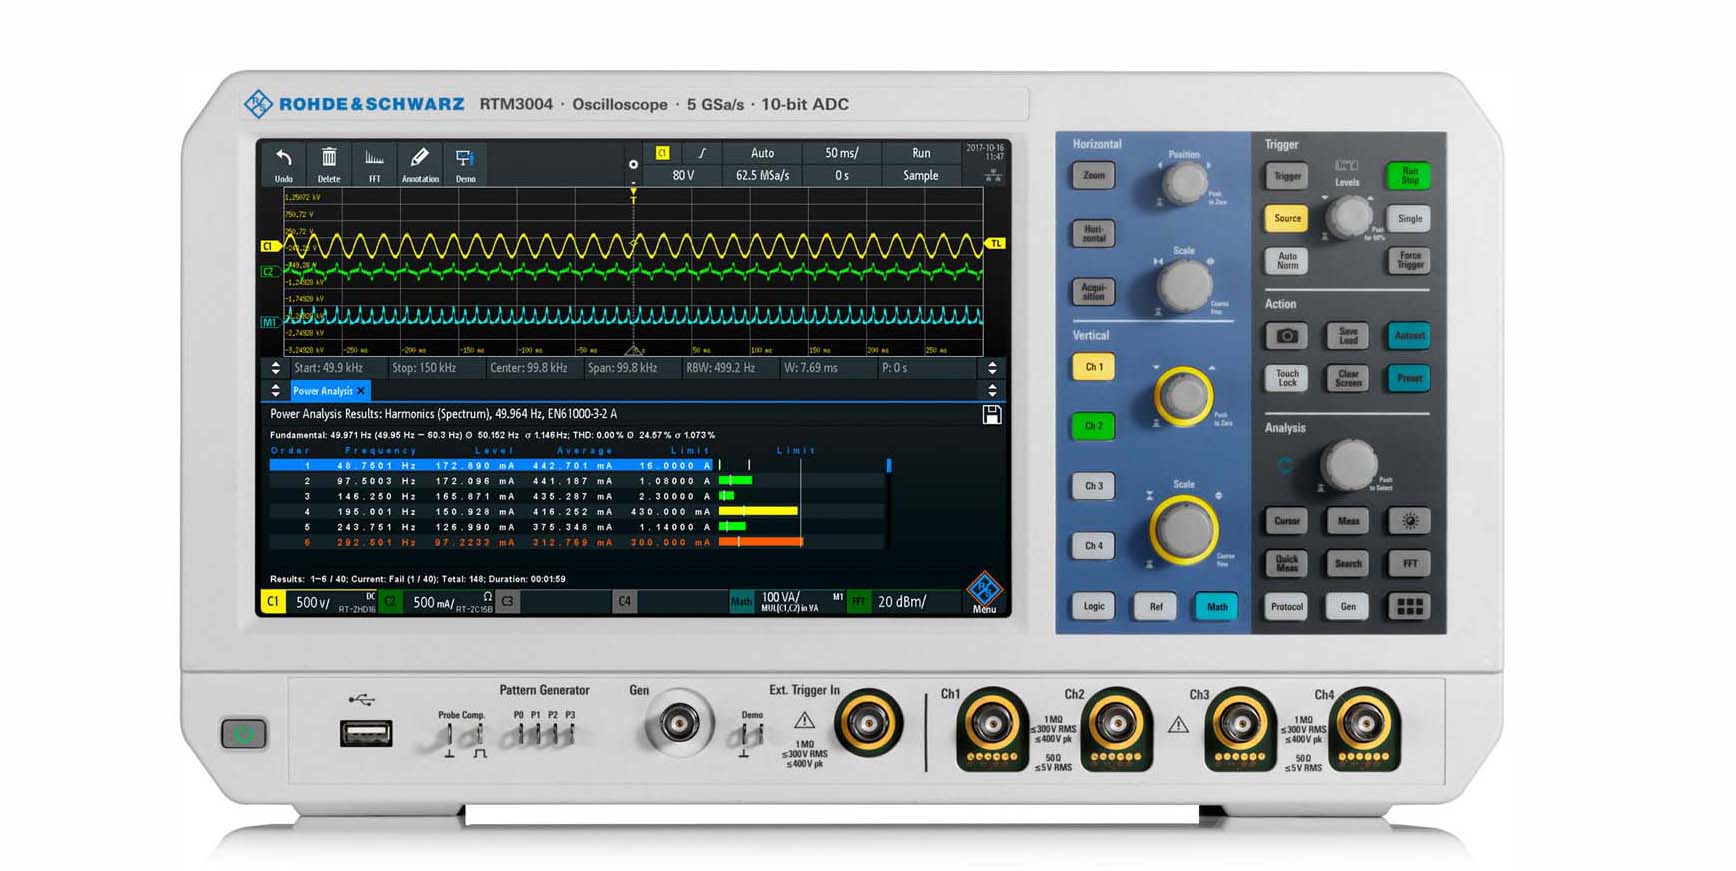Click the front-panel power button
1736x871 pixels.
click(x=243, y=734)
